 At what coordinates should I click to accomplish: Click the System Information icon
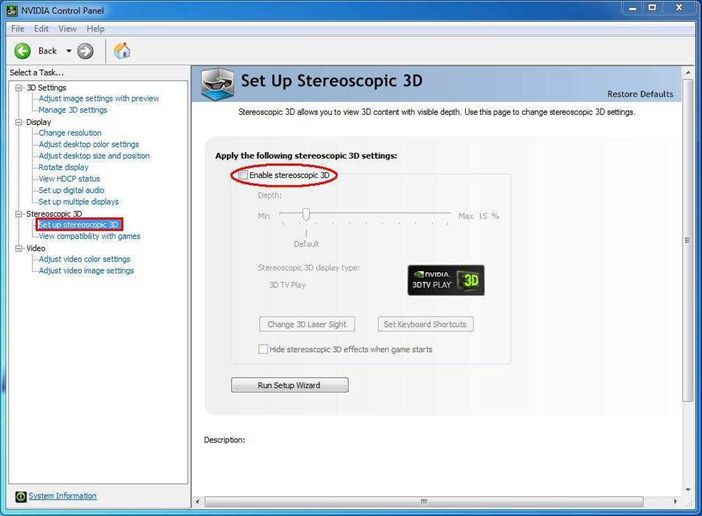pyautogui.click(x=20, y=497)
